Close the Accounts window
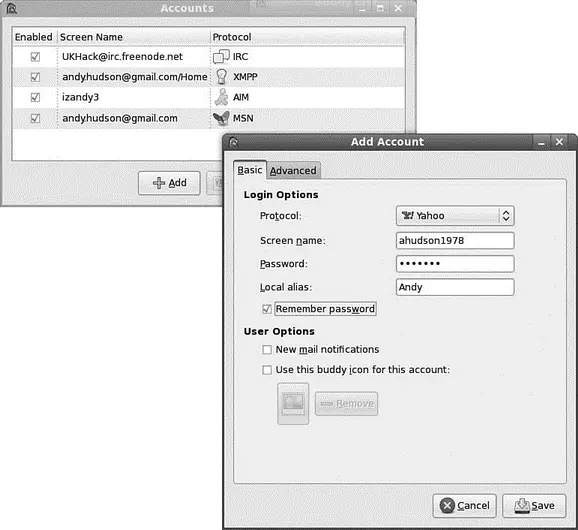The width and height of the screenshot is (578, 530). pos(398,8)
